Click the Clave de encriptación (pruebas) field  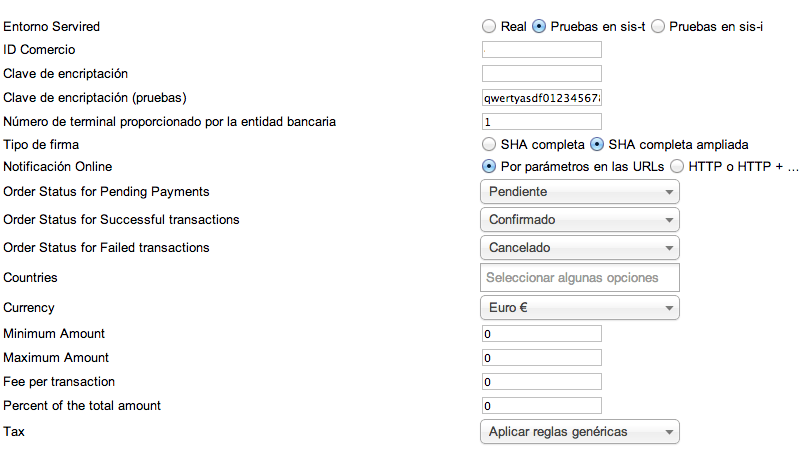coord(542,98)
